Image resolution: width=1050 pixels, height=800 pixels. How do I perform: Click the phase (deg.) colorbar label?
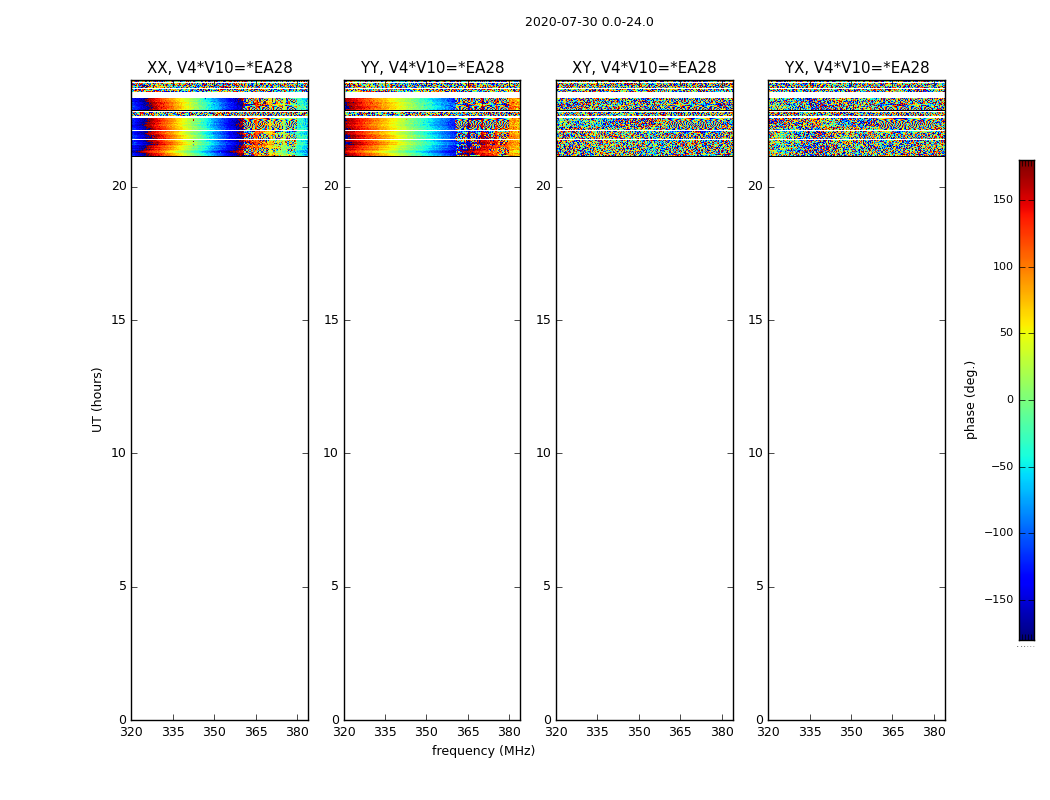[970, 399]
